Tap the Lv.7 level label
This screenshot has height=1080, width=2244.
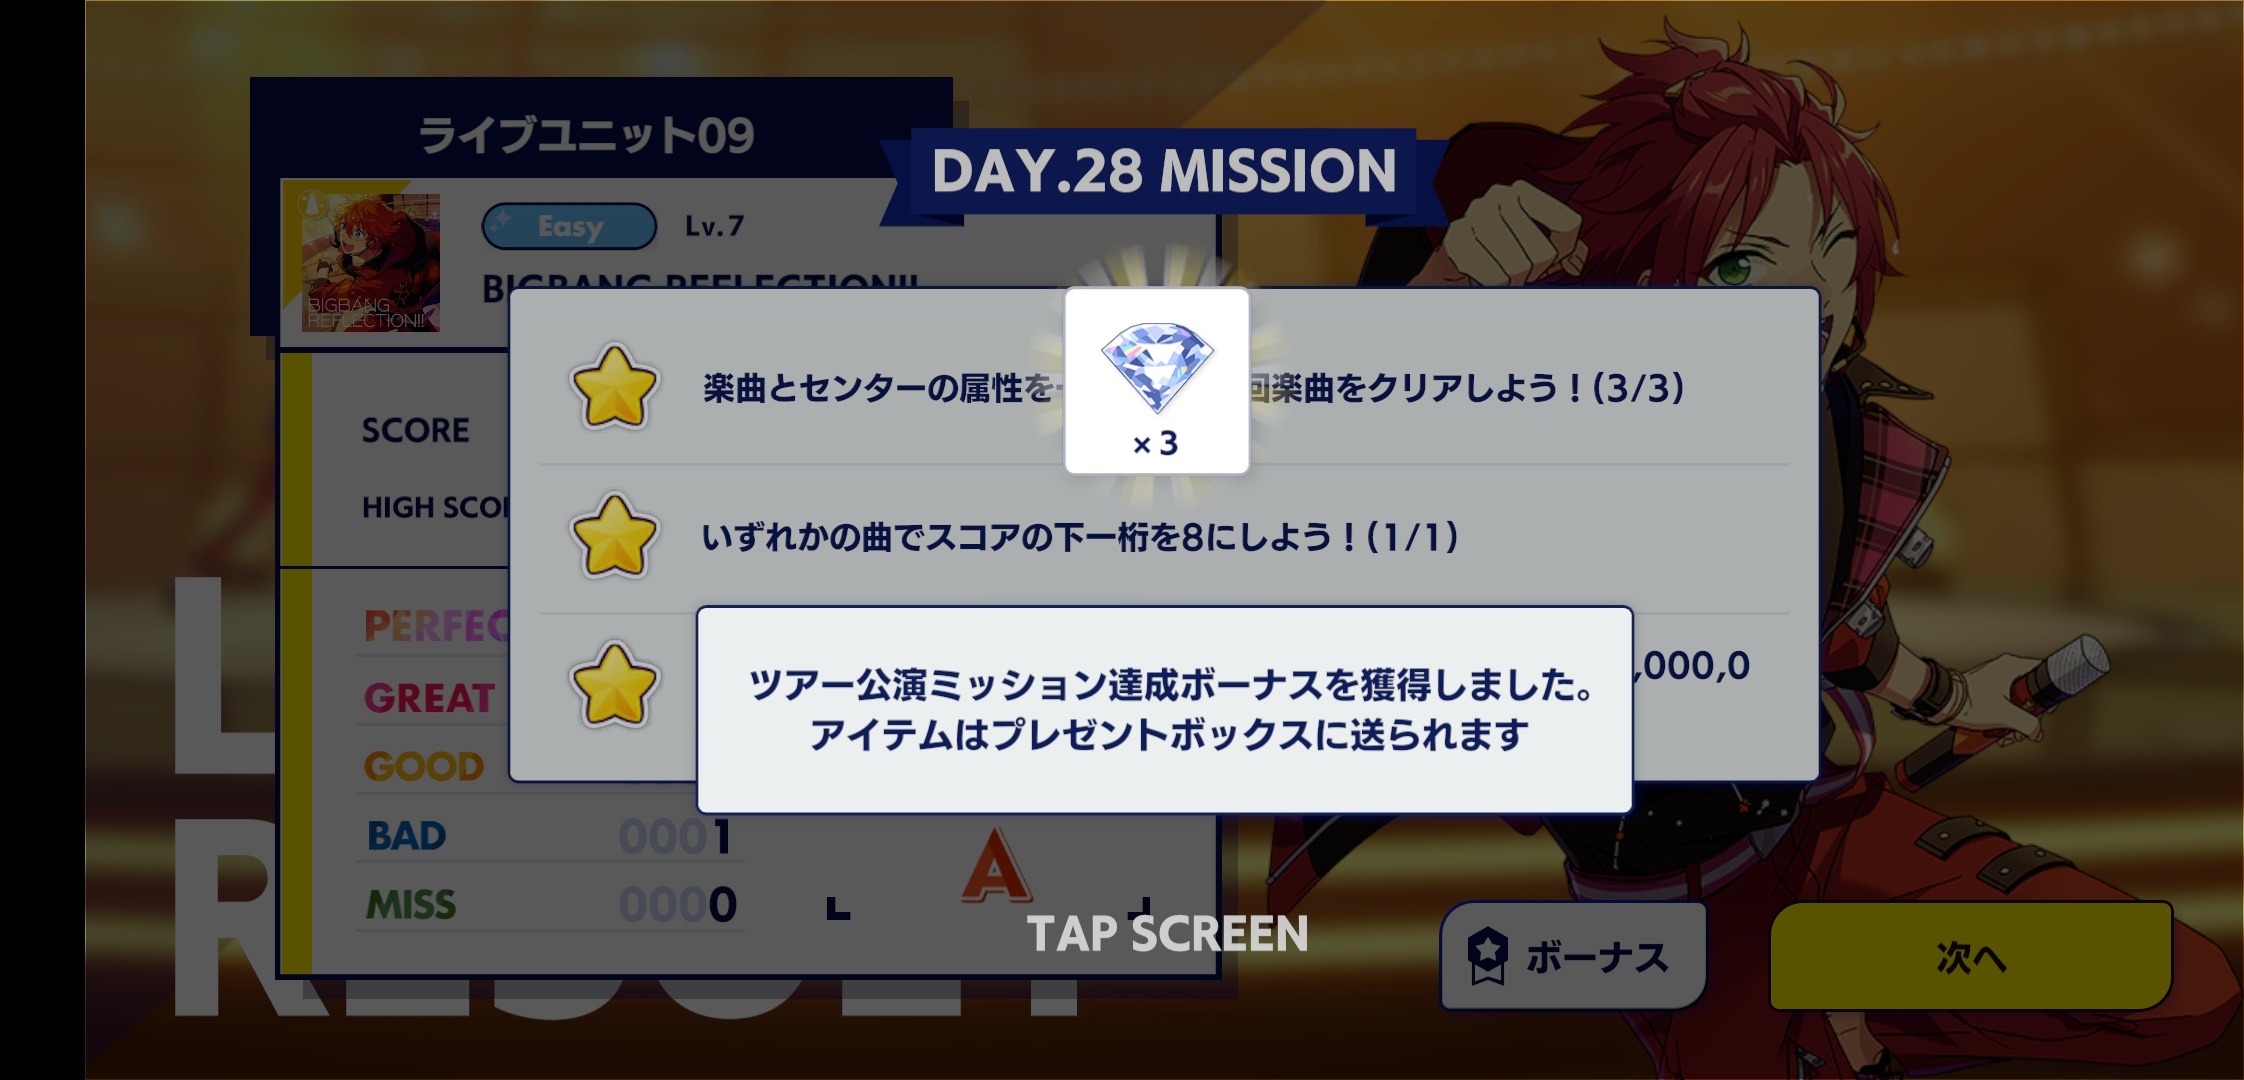tap(714, 226)
